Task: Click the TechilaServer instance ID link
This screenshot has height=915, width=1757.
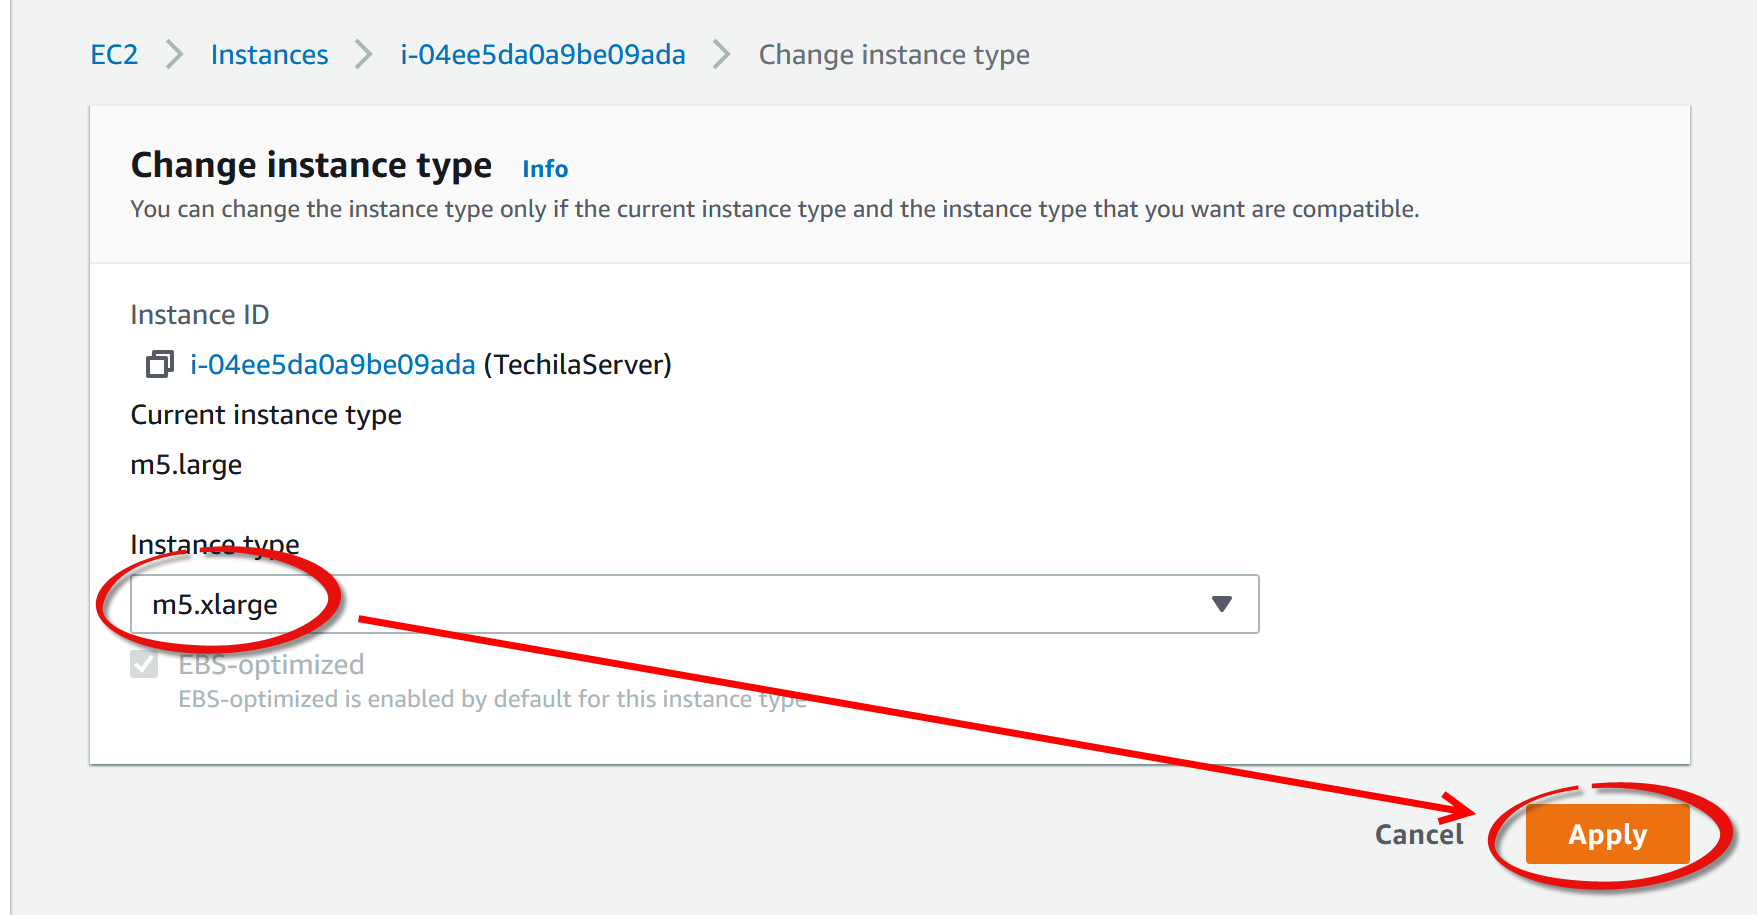Action: tap(332, 365)
